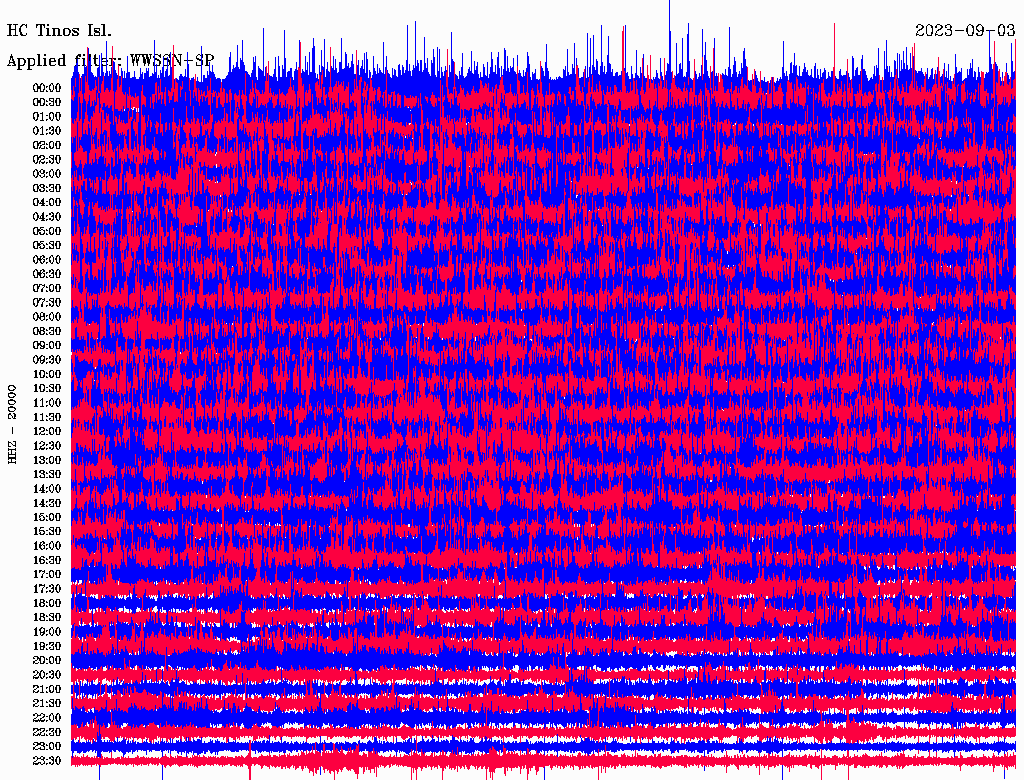Select the 23:00 time row label
Viewport: 1024px width, 780px height.
tap(47, 747)
